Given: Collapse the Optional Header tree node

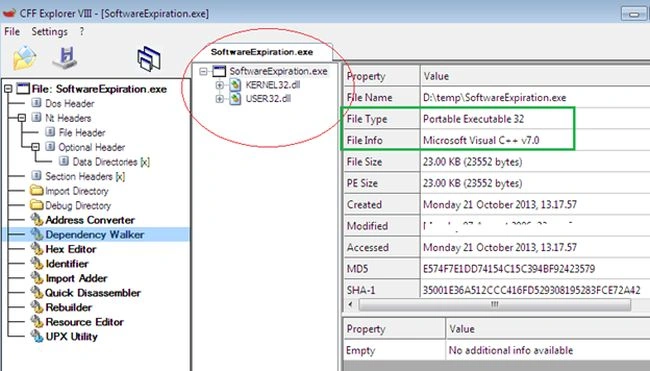Looking at the screenshot, I should point(35,147).
